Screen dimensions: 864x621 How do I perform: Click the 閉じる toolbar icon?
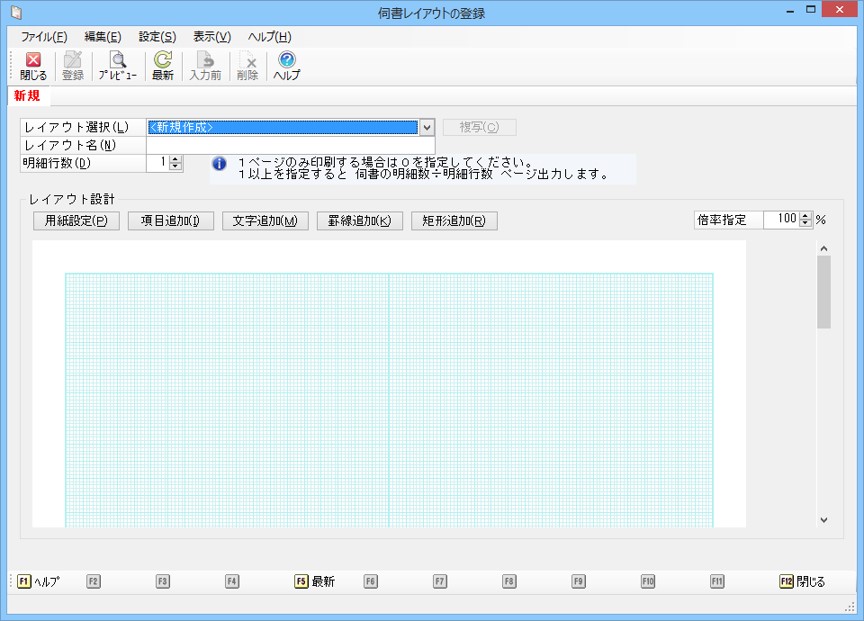[33, 66]
